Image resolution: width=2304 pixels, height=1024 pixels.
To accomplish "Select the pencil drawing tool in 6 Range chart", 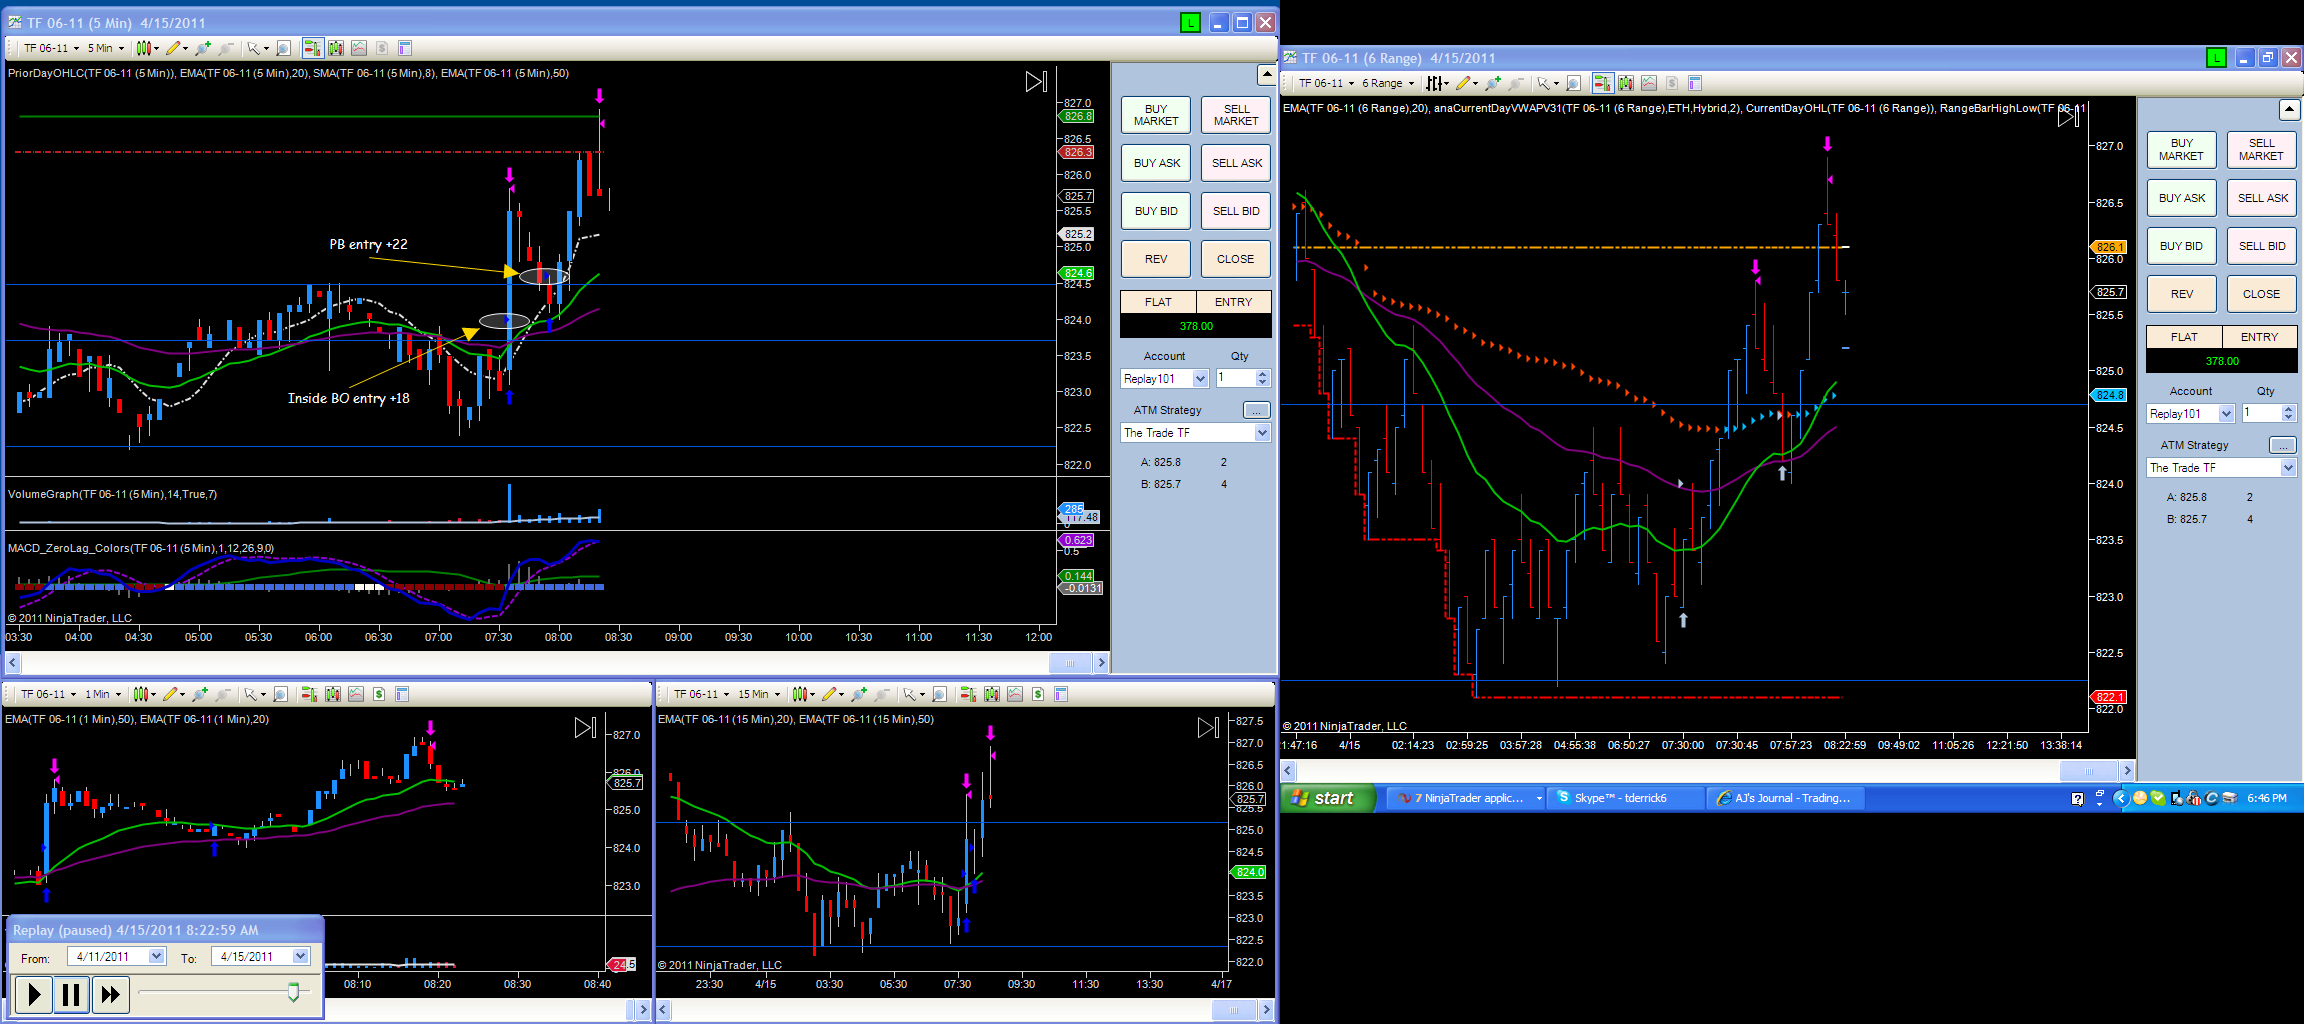I will click(1466, 83).
